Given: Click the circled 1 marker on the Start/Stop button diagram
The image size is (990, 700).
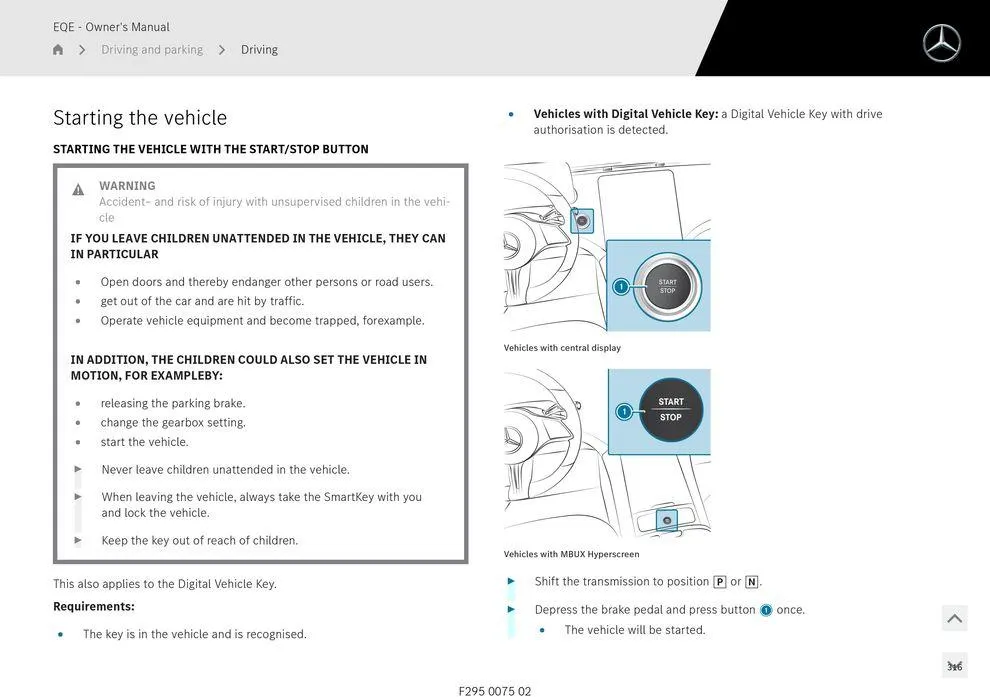Looking at the screenshot, I should click(x=621, y=286).
